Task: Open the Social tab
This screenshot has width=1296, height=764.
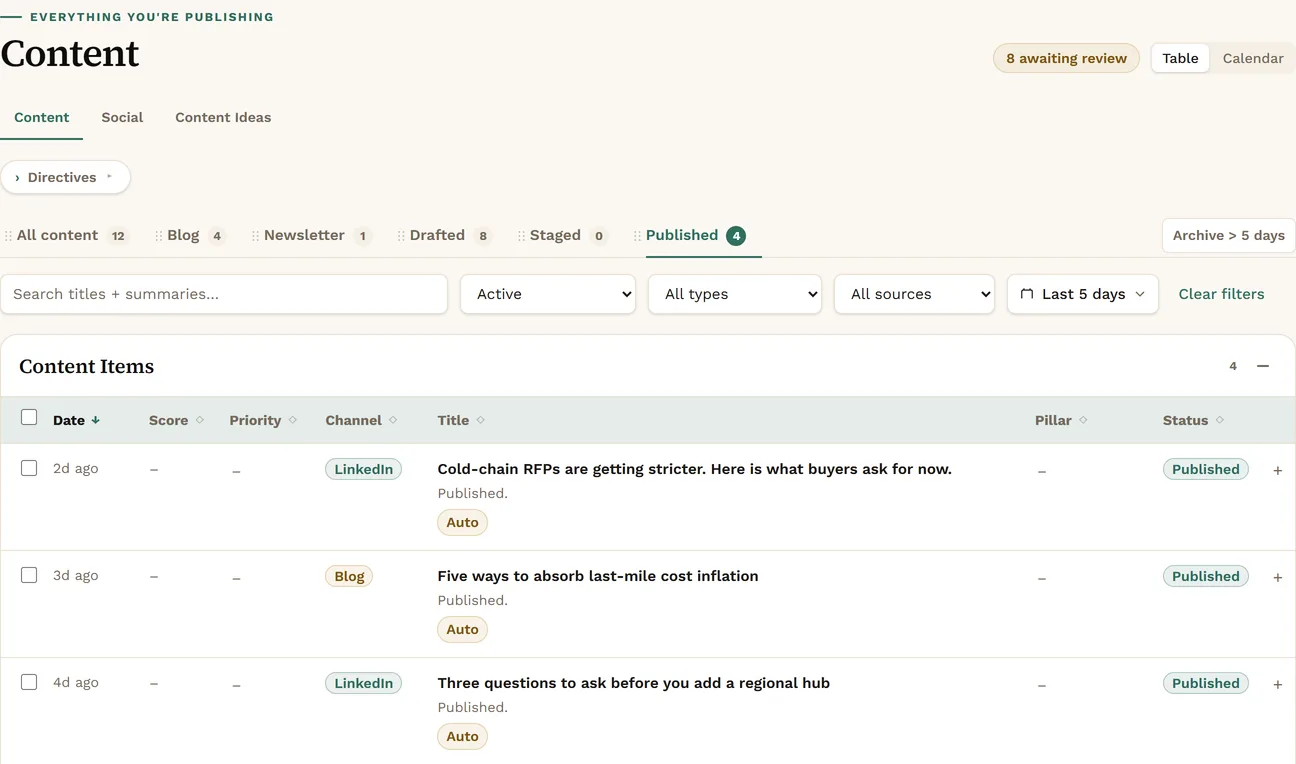Action: (x=122, y=117)
